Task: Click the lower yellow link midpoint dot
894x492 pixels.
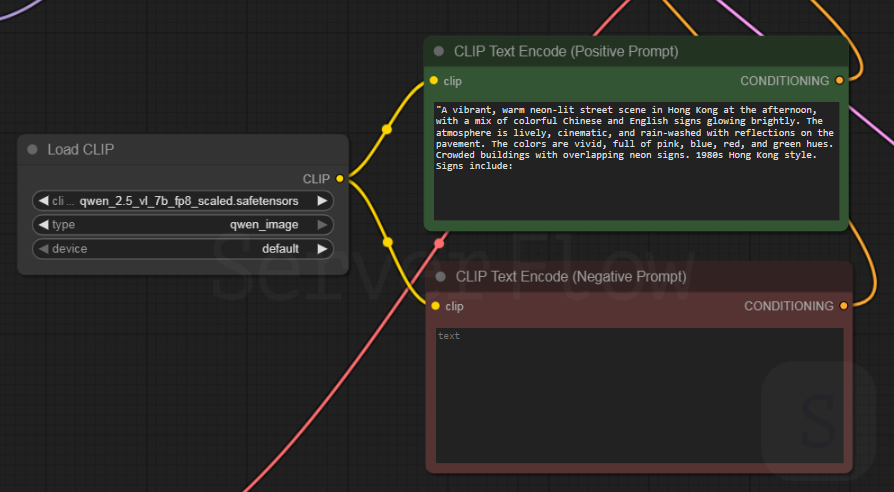Action: tap(388, 242)
